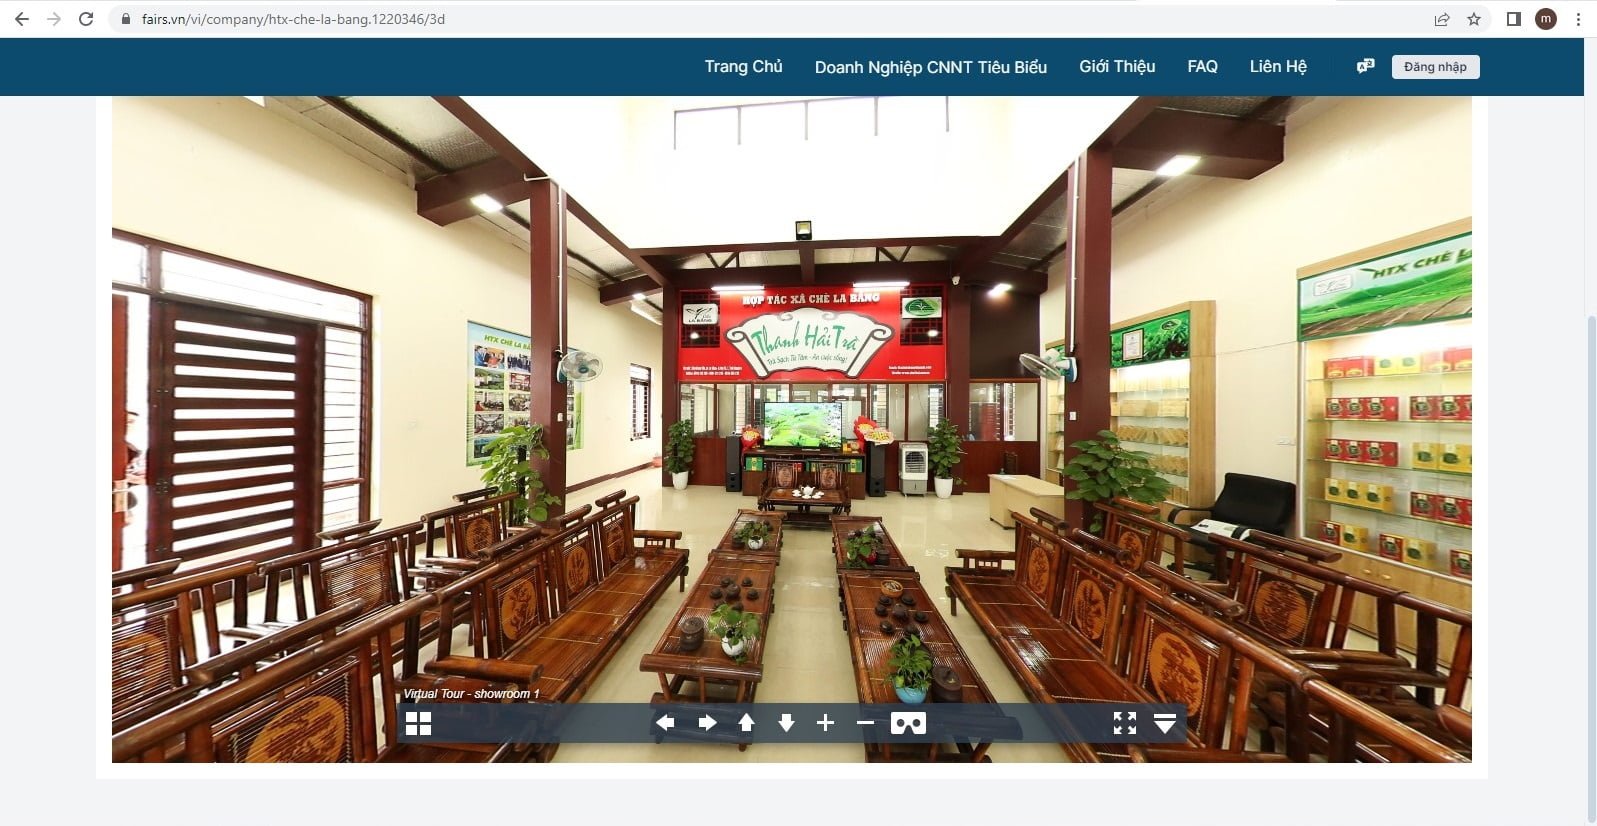Open Trang Chủ page
The width and height of the screenshot is (1597, 826).
(743, 66)
